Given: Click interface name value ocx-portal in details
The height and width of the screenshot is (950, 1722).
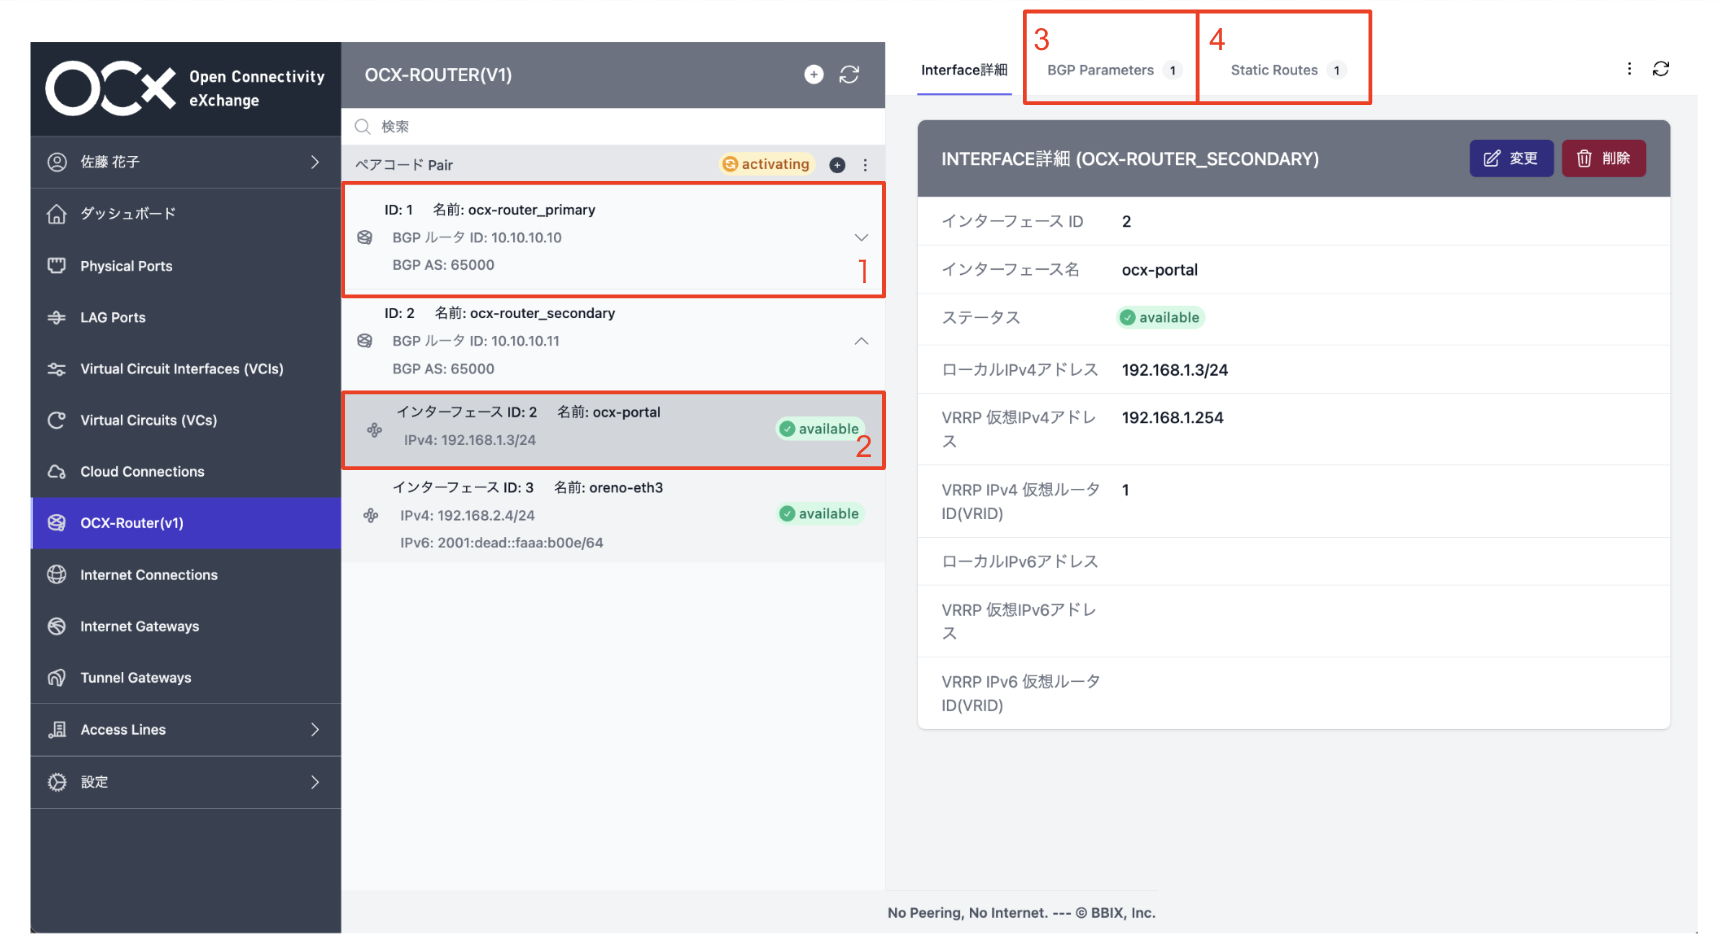Looking at the screenshot, I should (x=1160, y=270).
